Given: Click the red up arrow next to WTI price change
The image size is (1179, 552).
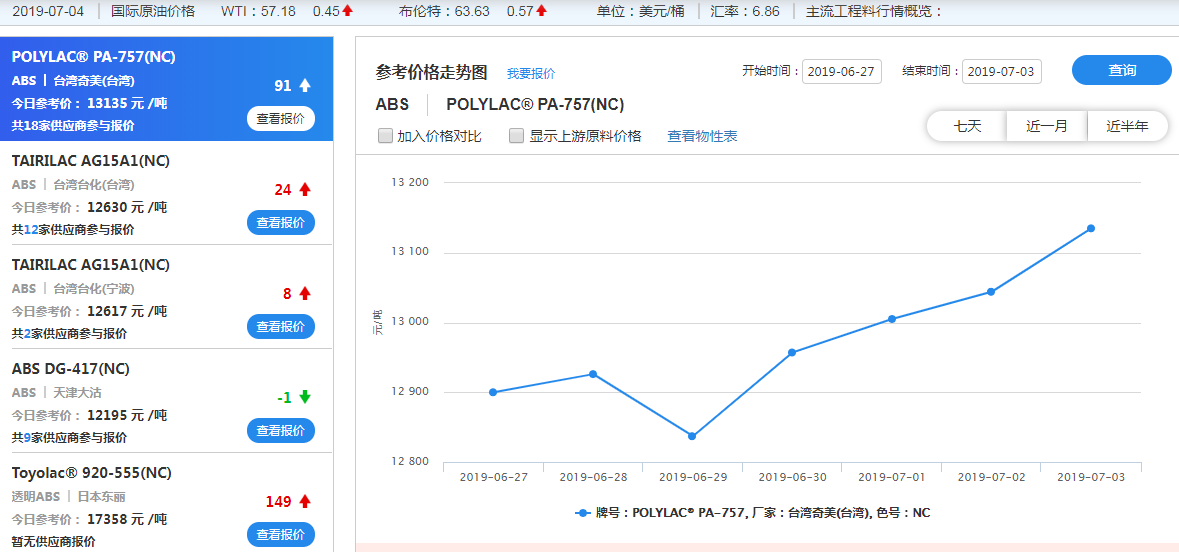Looking at the screenshot, I should click(348, 11).
